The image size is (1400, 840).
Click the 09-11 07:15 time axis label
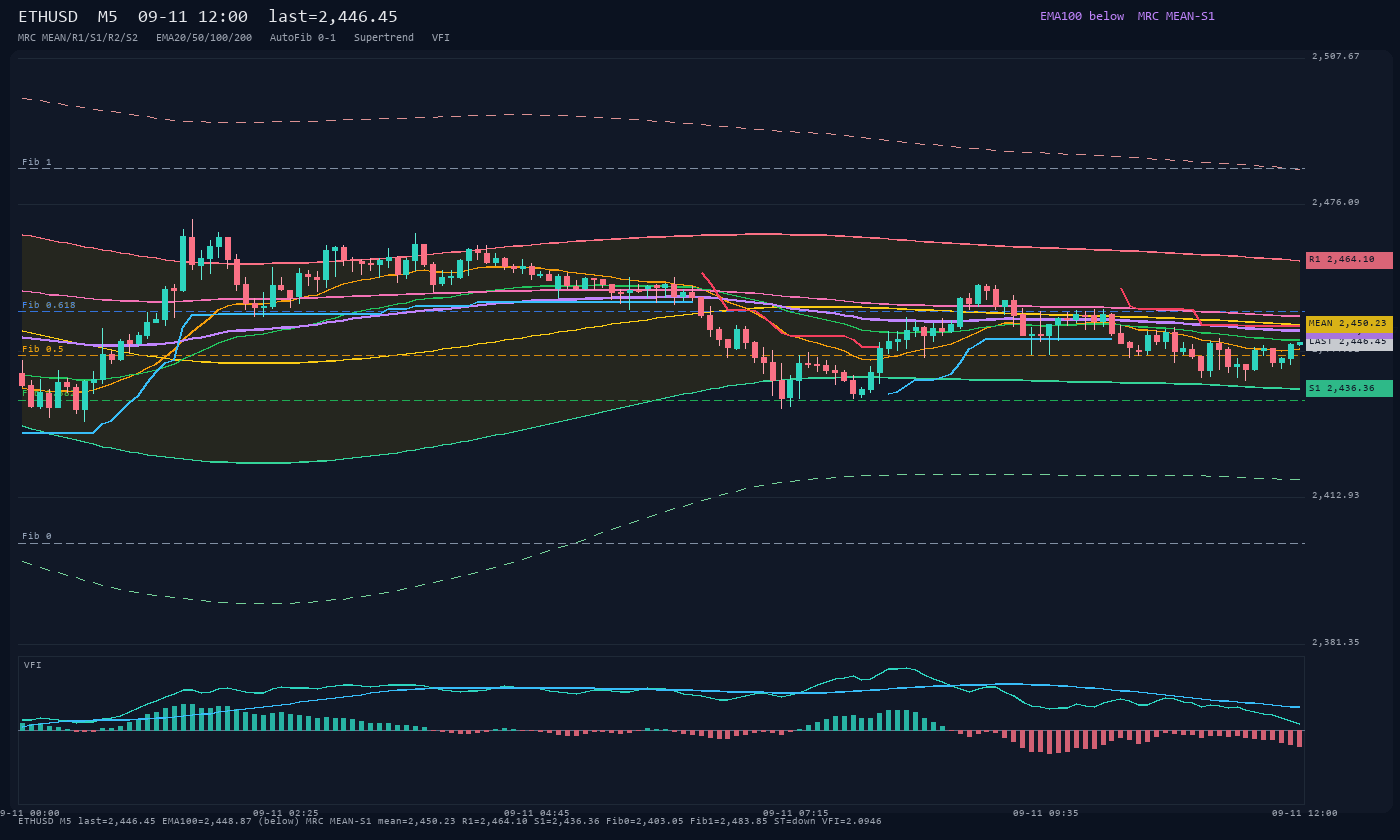796,813
